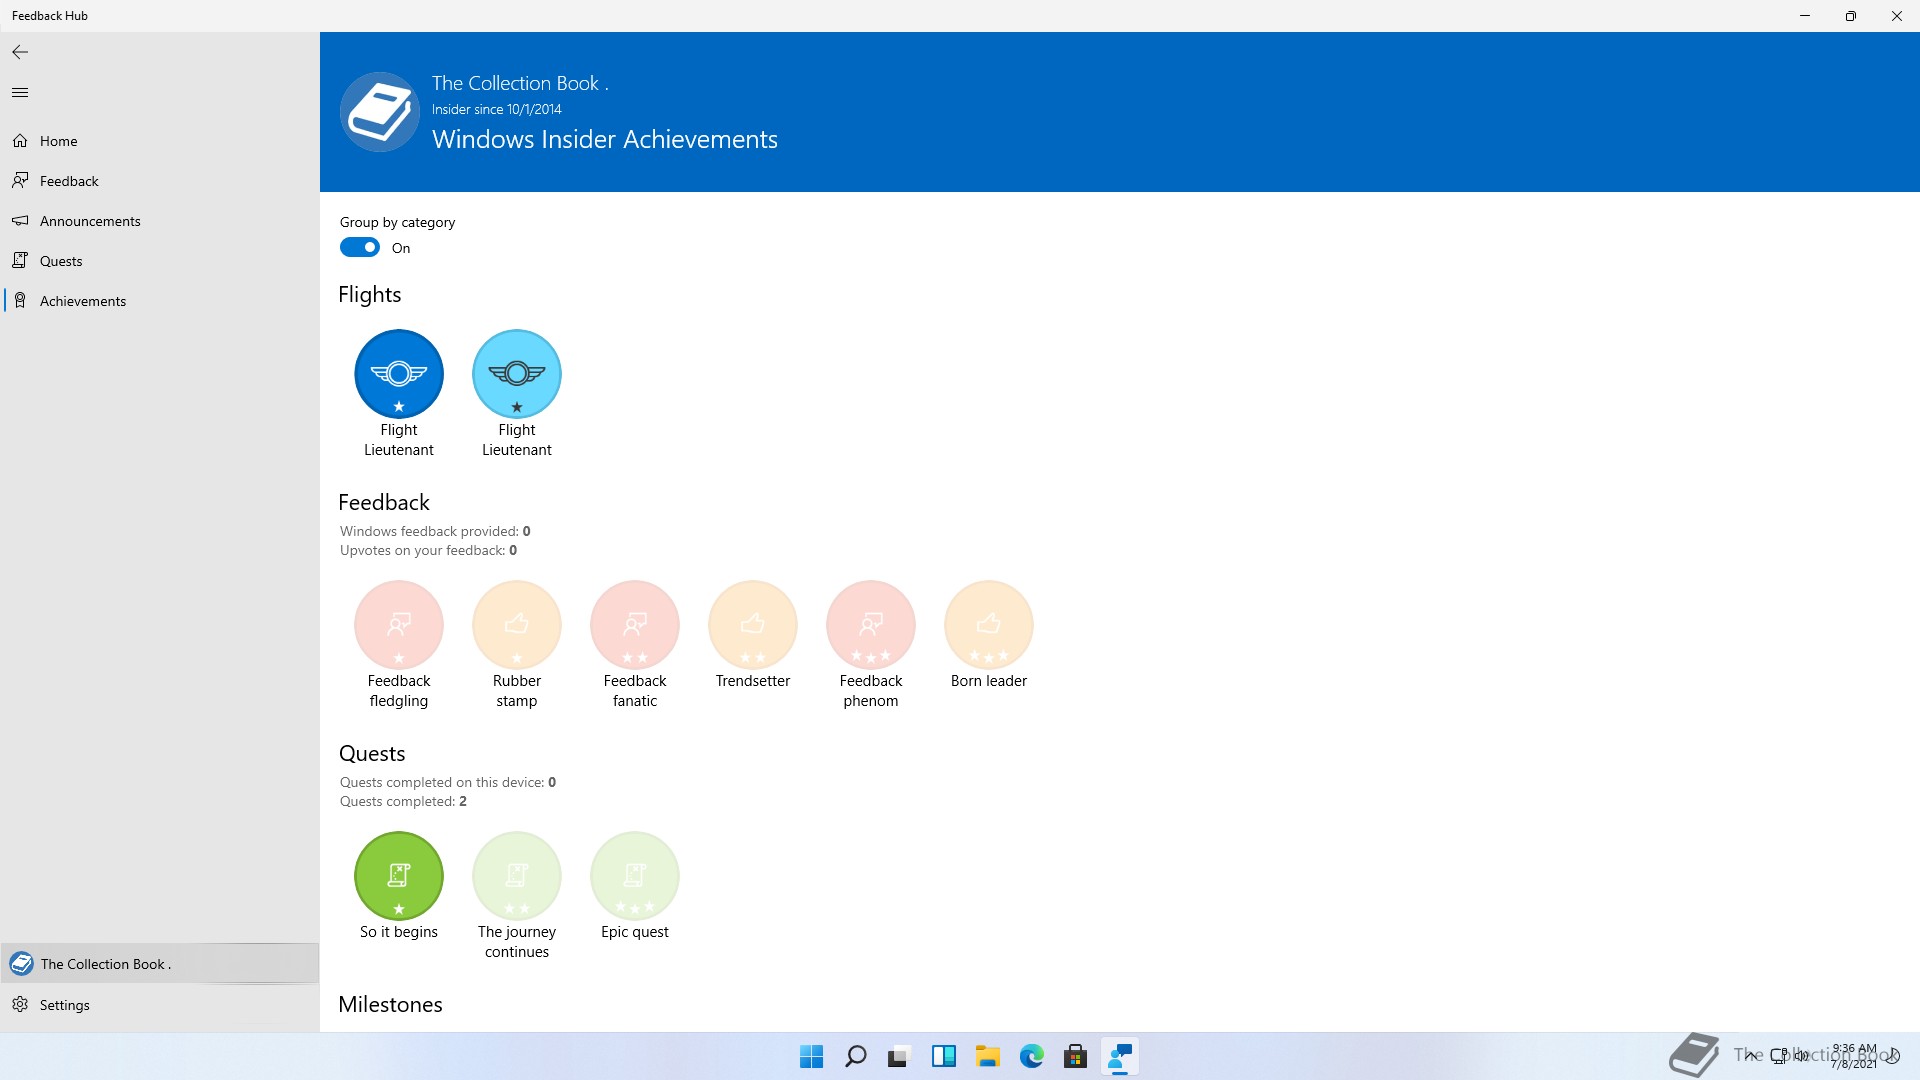
Task: Collapse the hamburger navigation menu
Action: [x=20, y=93]
